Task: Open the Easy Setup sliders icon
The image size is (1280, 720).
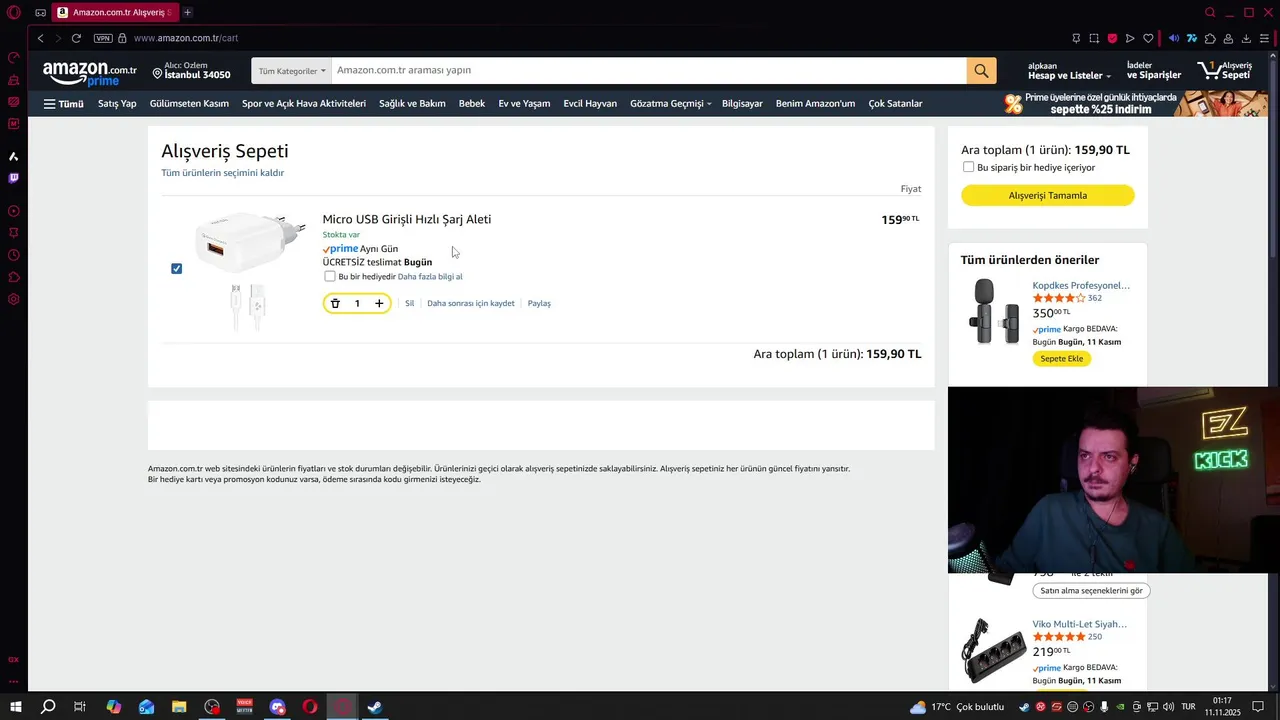Action: pos(1264,38)
